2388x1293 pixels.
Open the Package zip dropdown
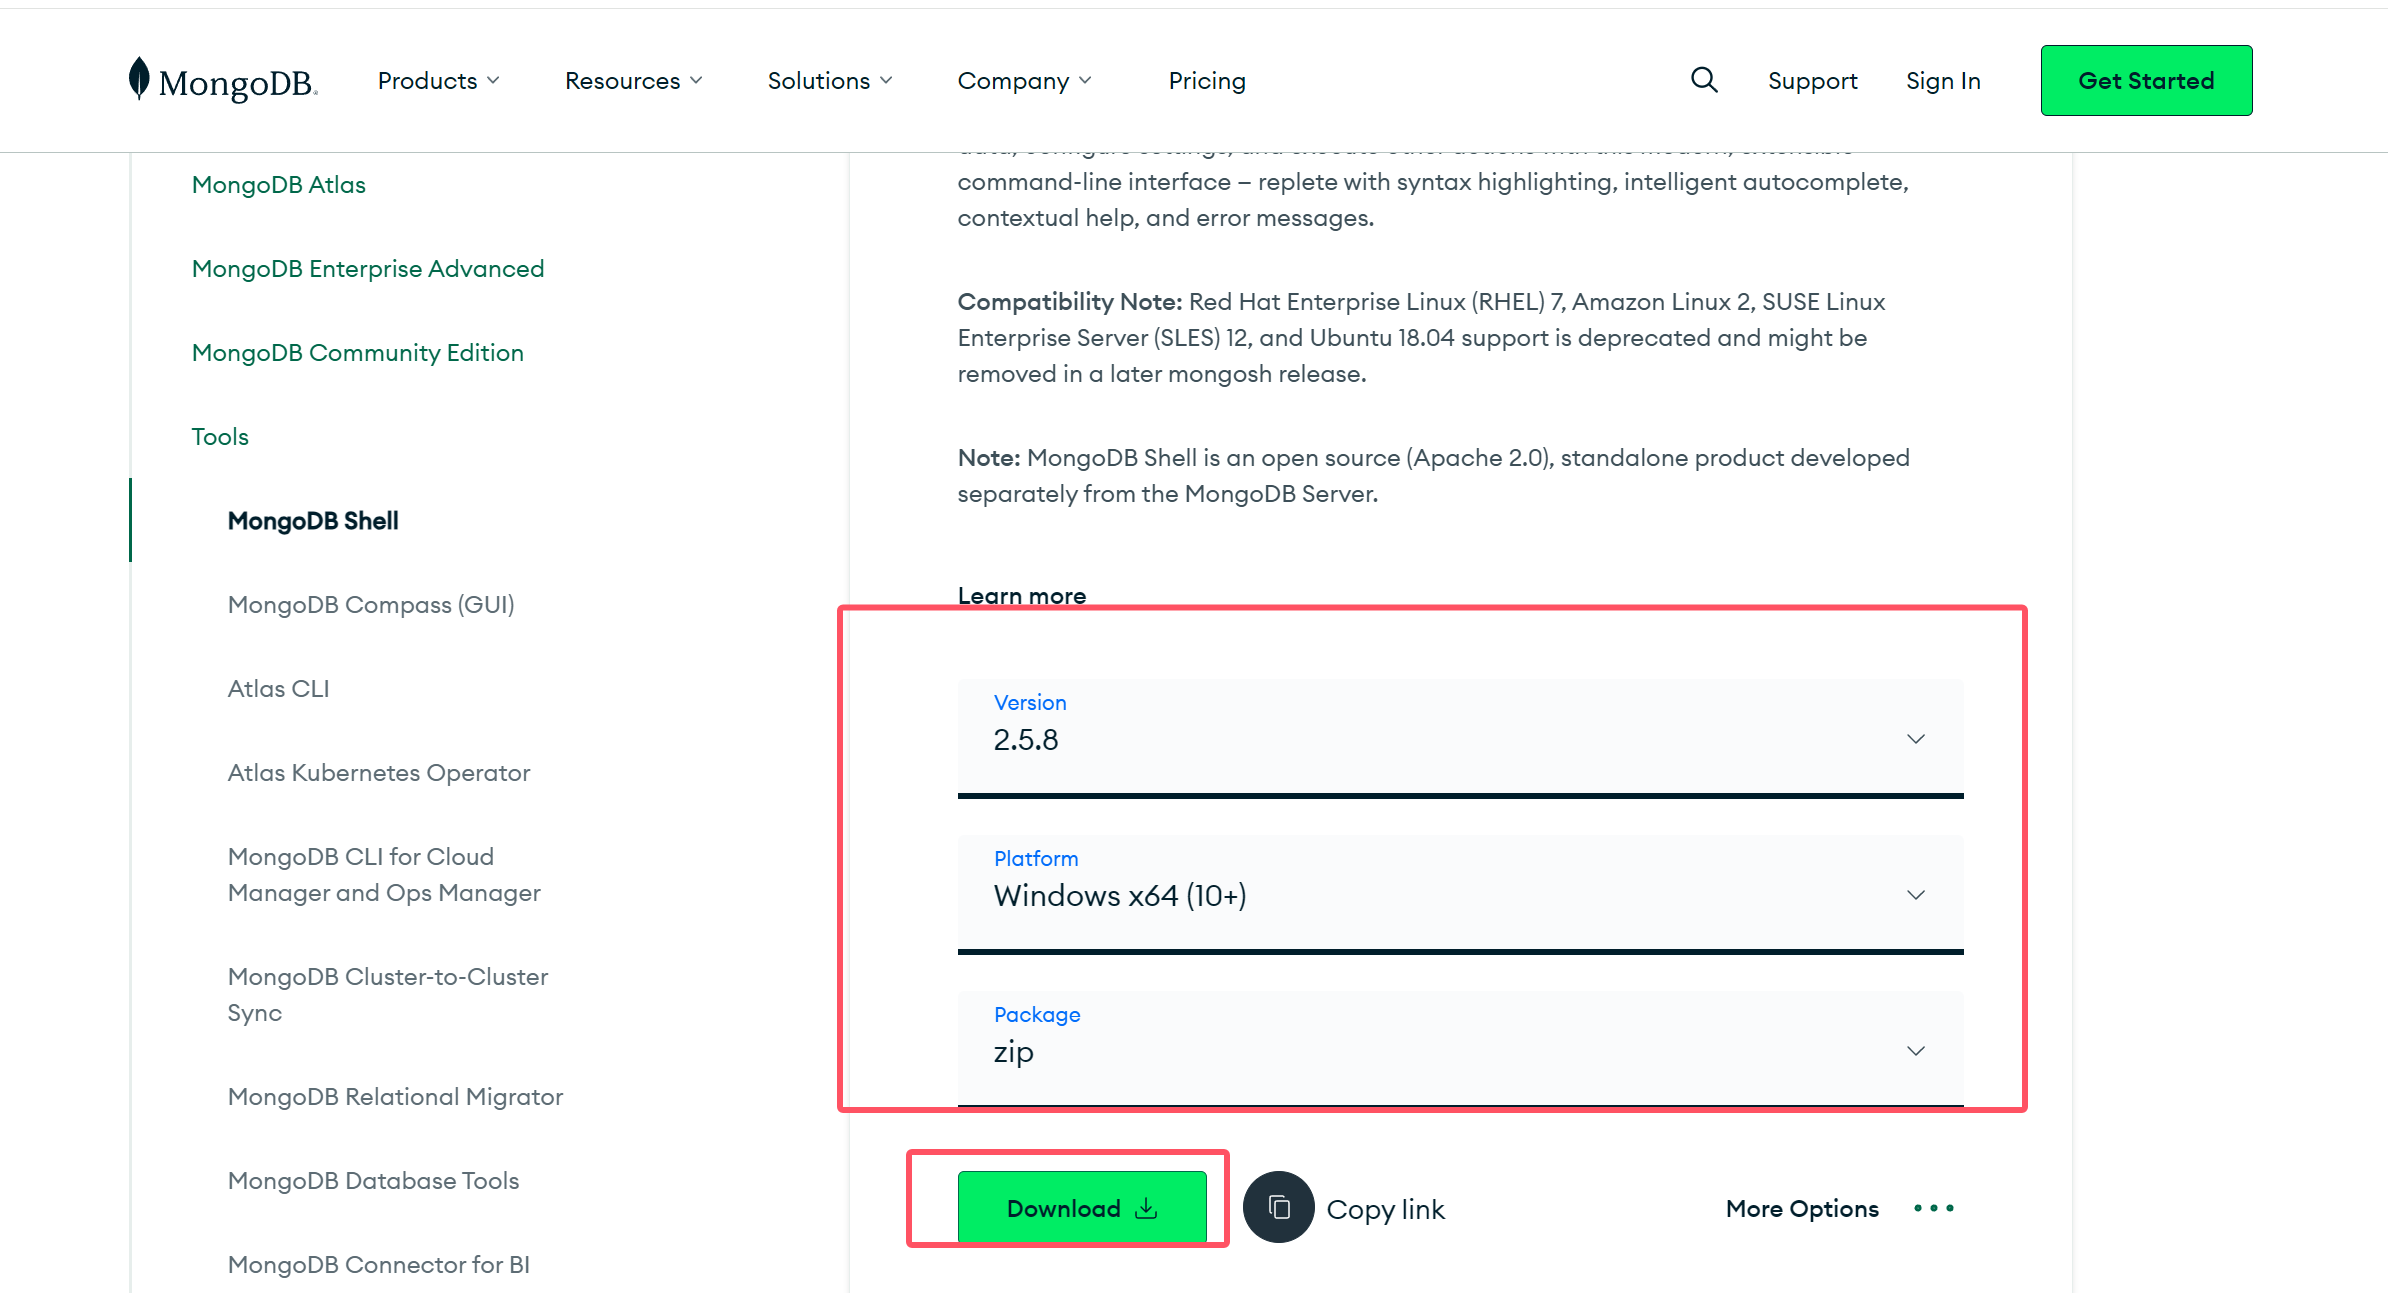tap(1460, 1050)
